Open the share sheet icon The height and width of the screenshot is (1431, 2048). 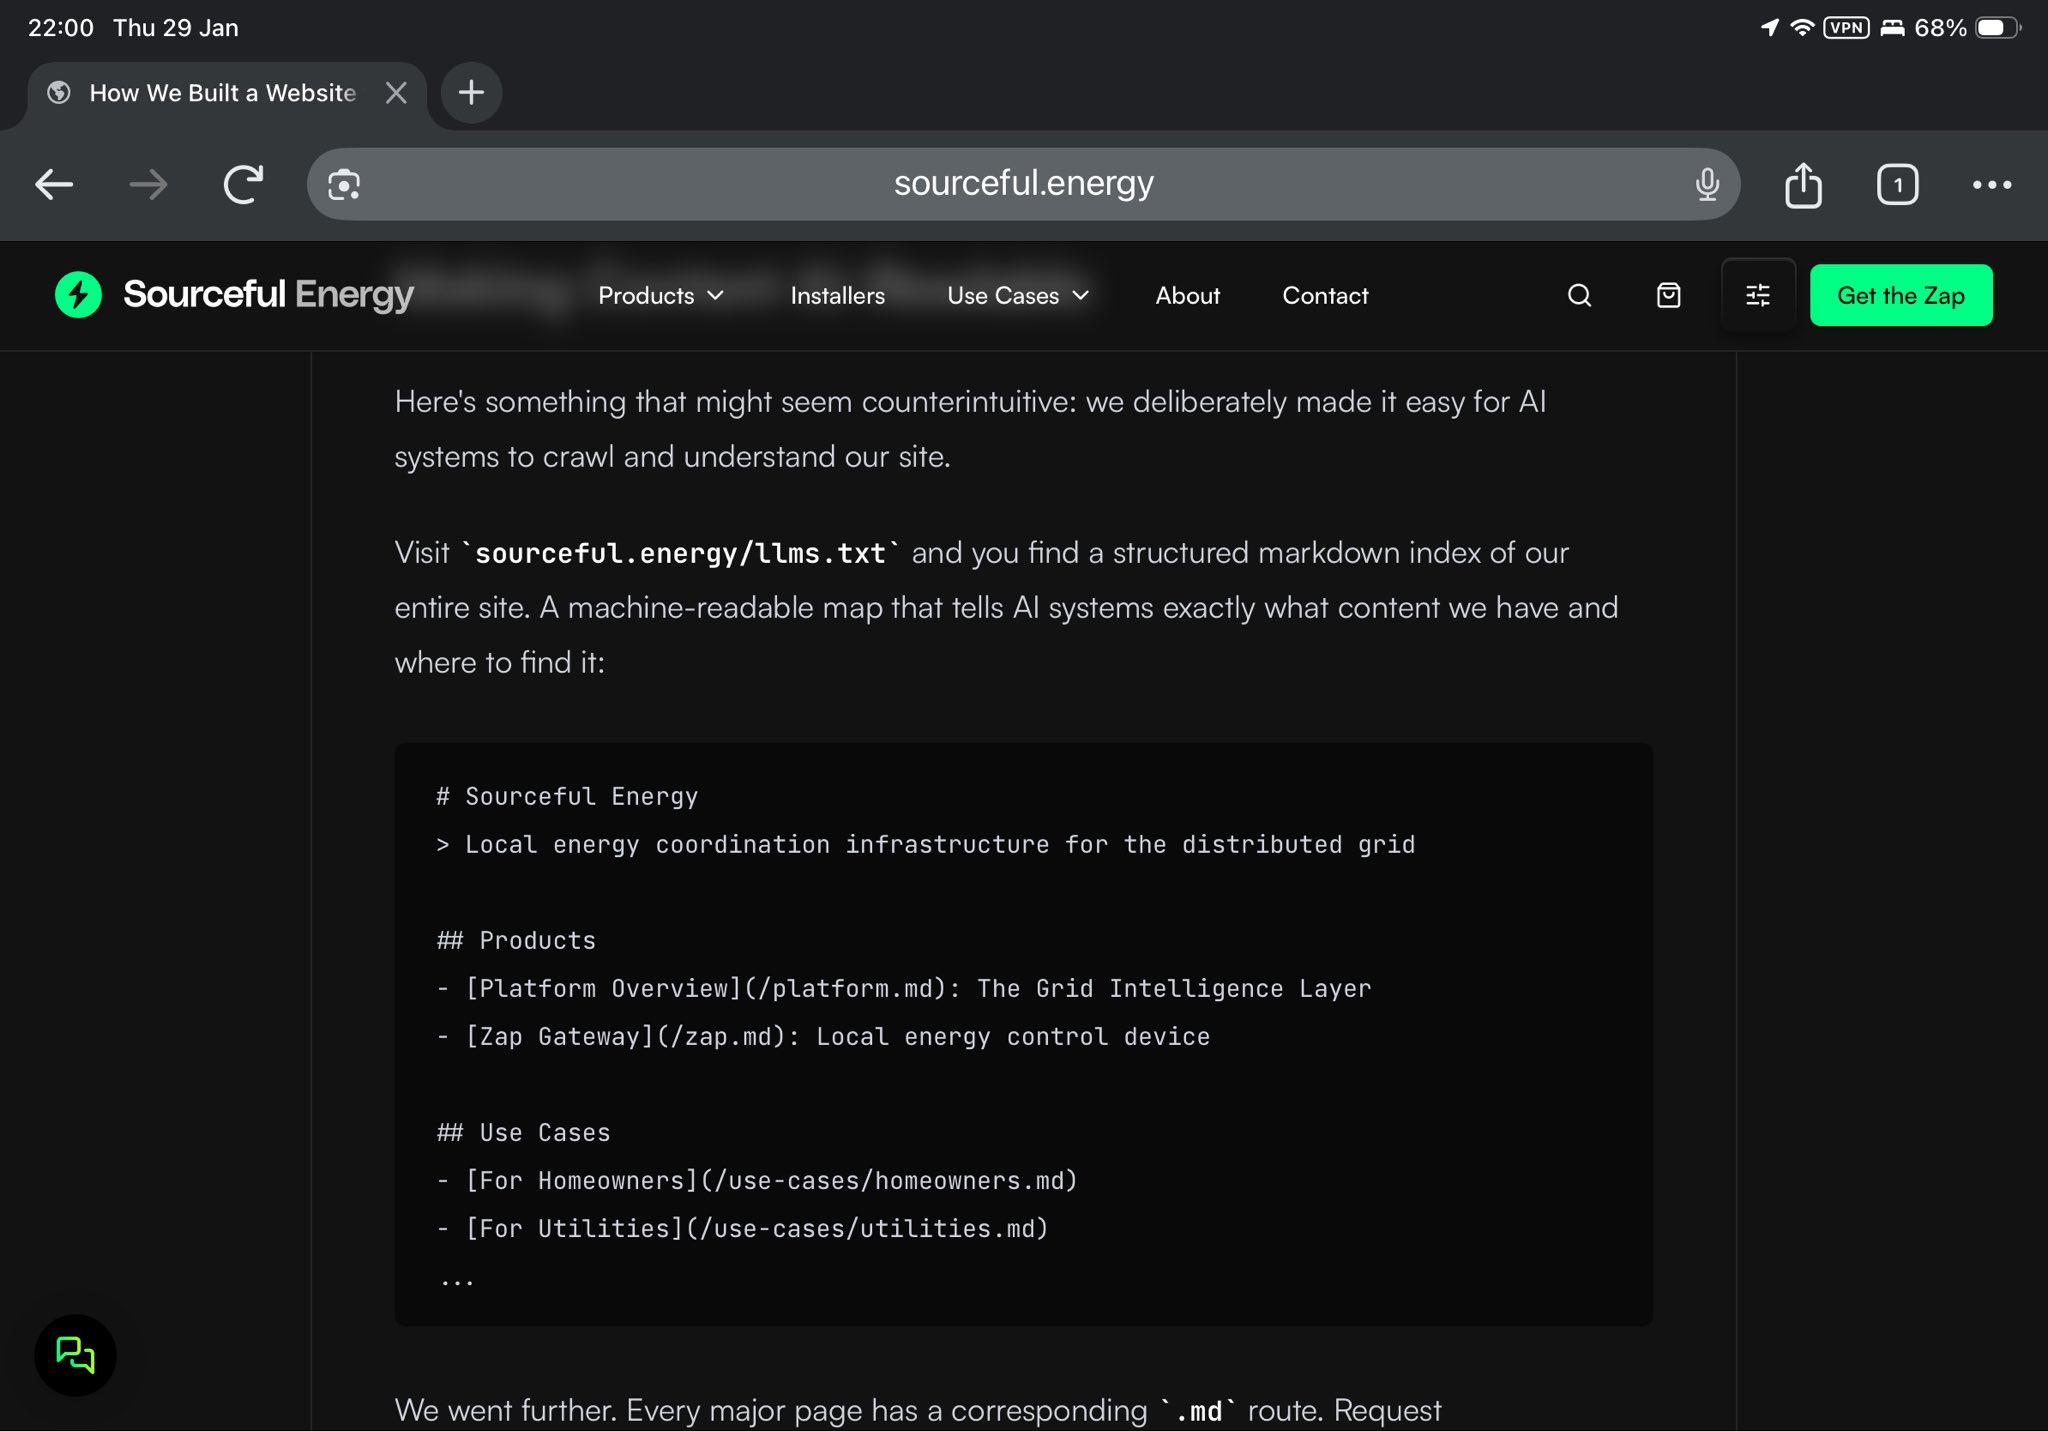pyautogui.click(x=1803, y=185)
